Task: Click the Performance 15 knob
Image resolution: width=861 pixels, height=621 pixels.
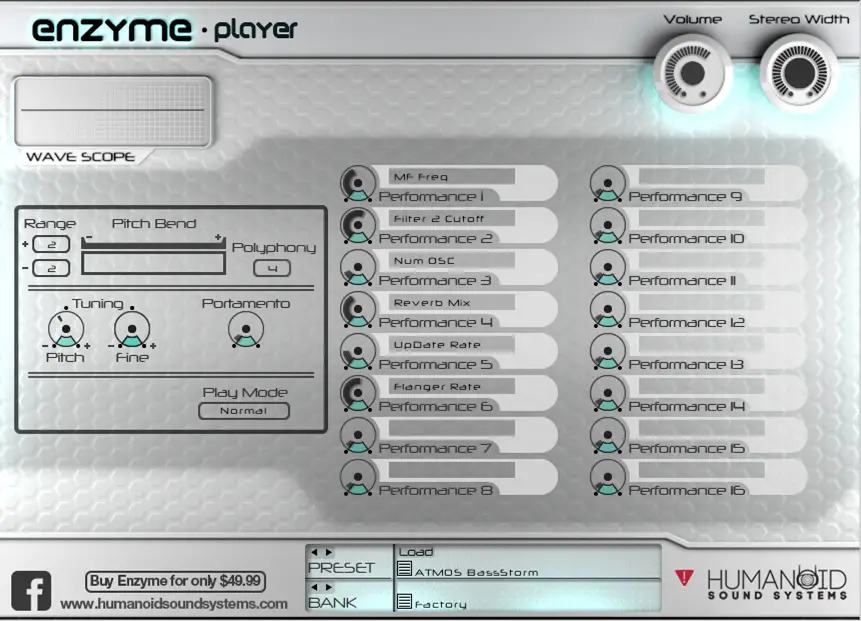Action: point(608,435)
